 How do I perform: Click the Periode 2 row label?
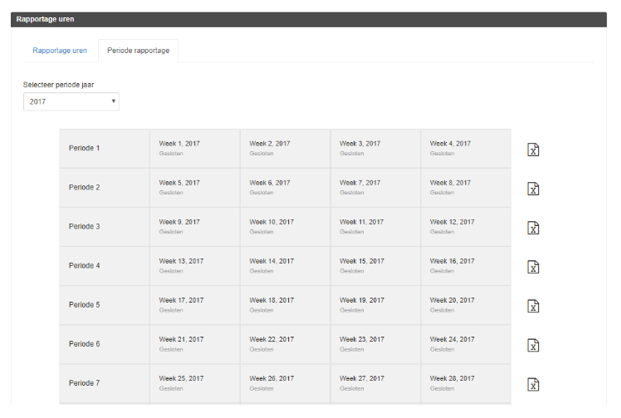click(x=84, y=187)
